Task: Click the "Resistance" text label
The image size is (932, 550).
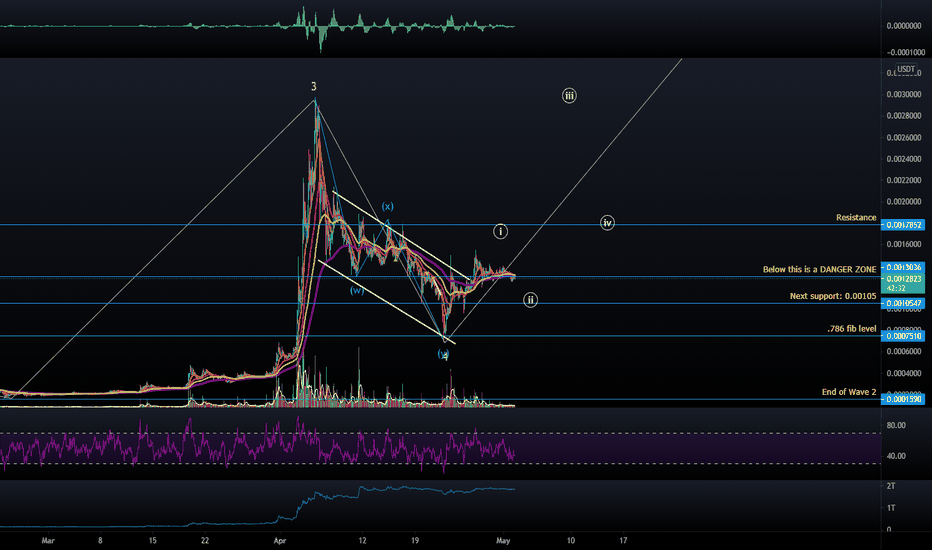Action: click(x=856, y=218)
